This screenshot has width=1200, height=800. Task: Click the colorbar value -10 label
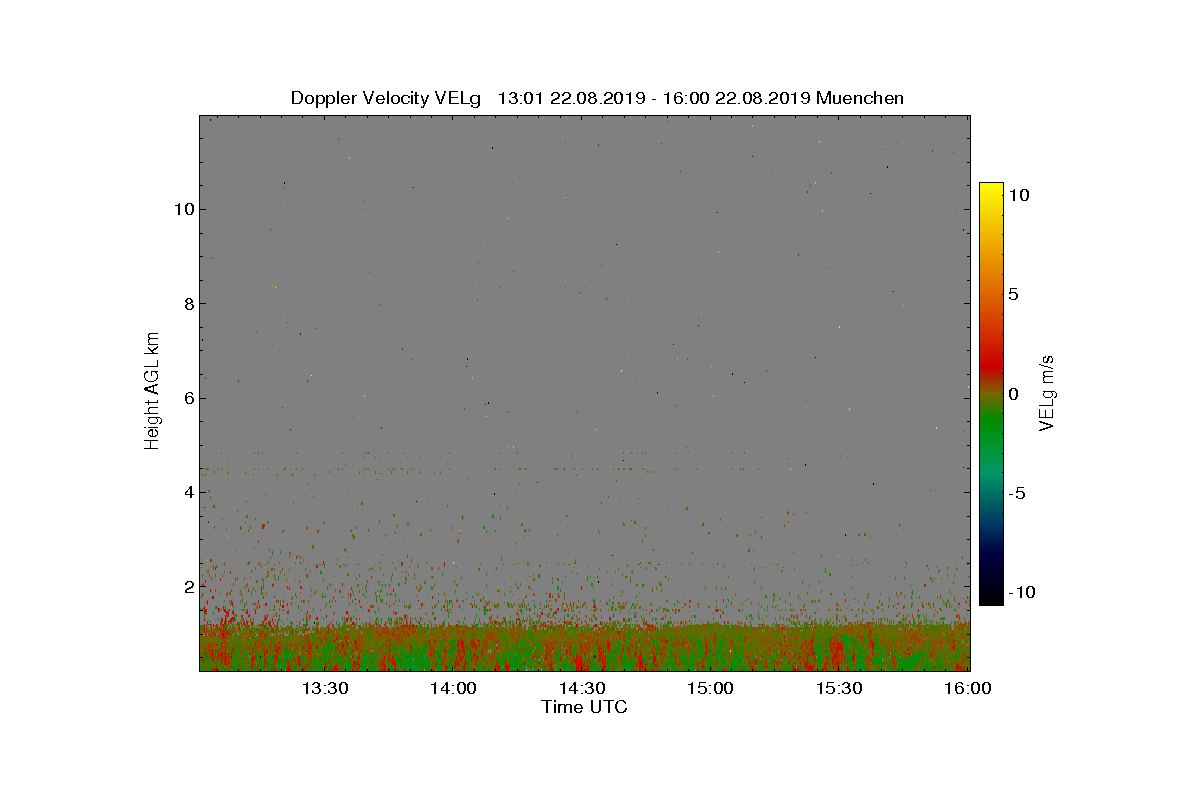(x=1020, y=592)
